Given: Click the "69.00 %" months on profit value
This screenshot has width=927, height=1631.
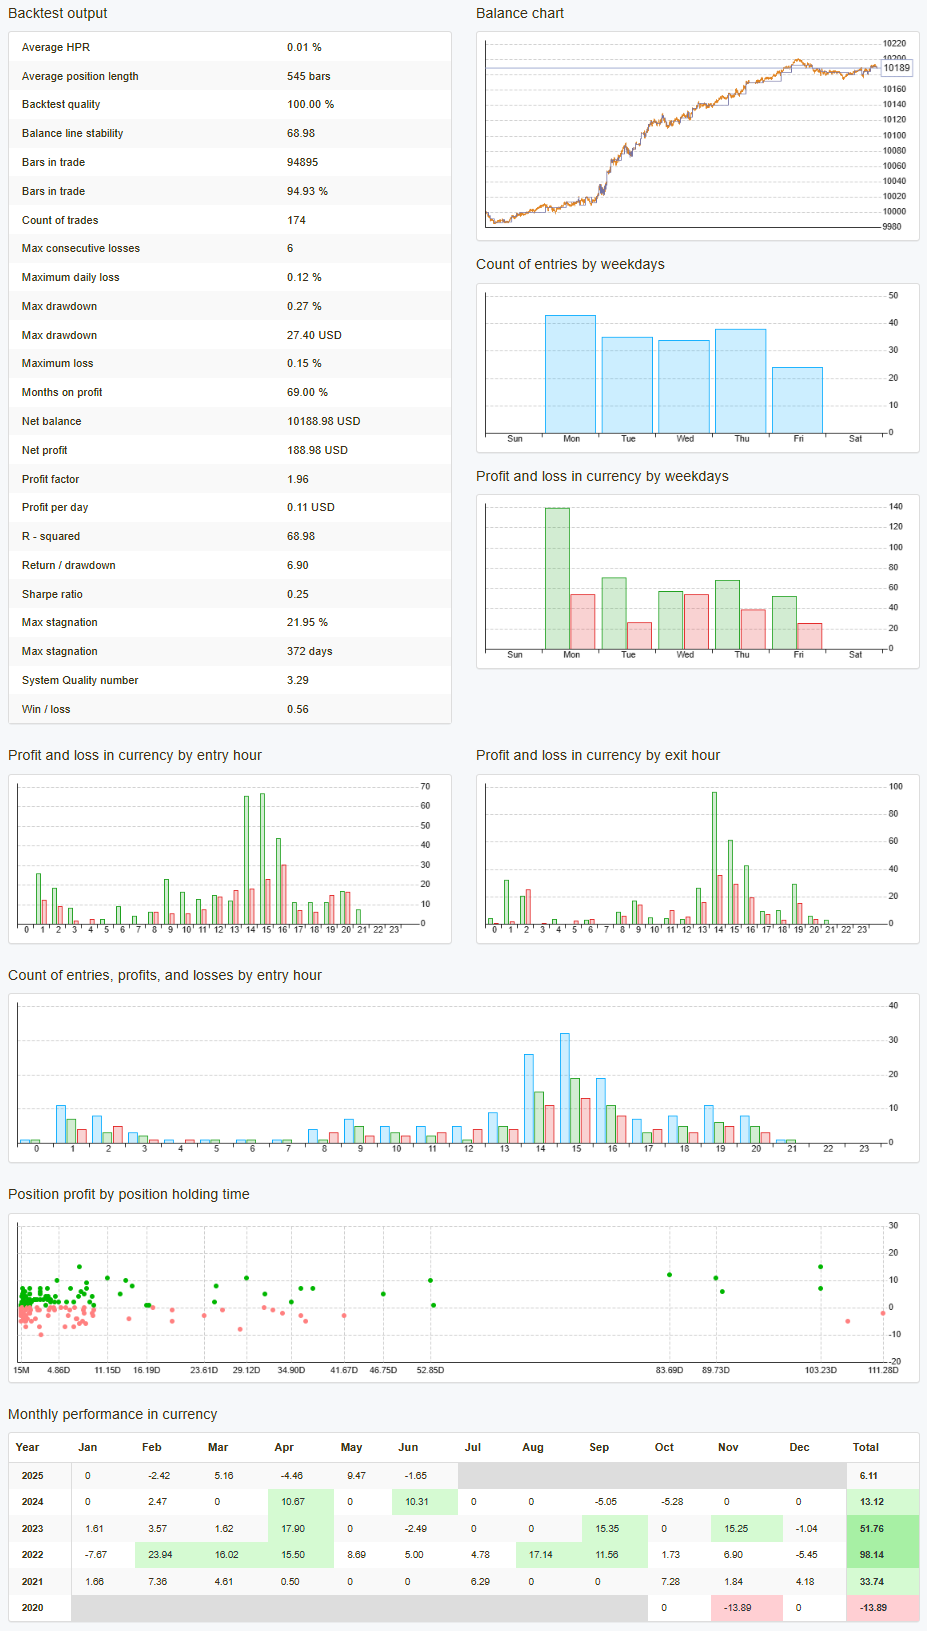Looking at the screenshot, I should [307, 392].
